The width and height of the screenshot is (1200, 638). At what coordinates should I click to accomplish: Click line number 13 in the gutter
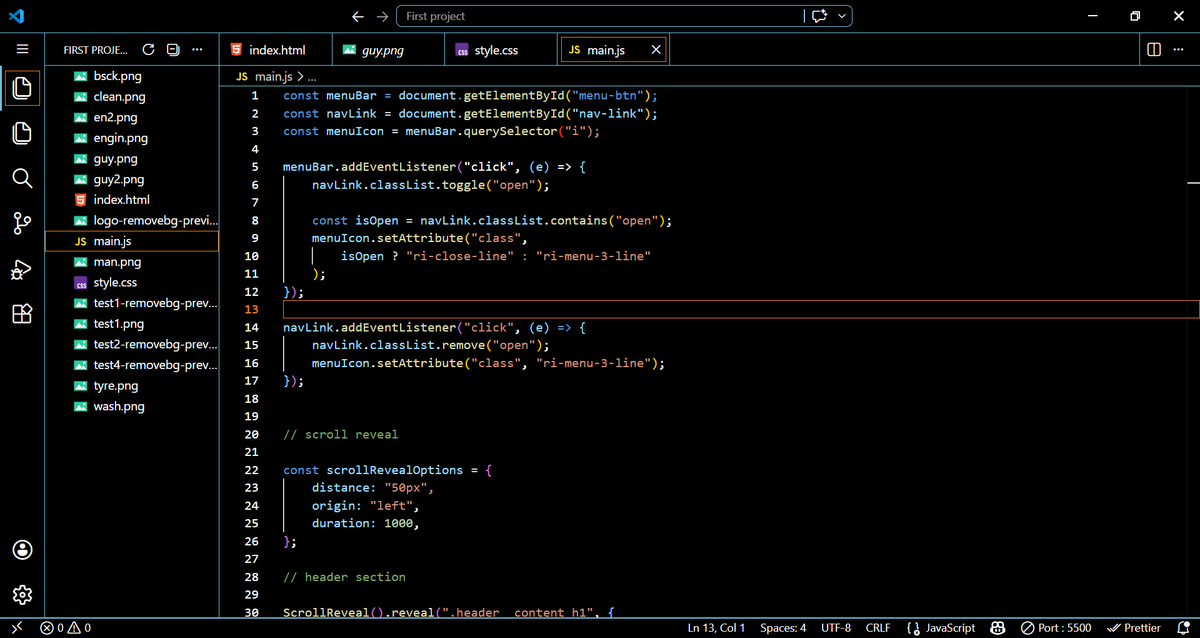pyautogui.click(x=252, y=310)
